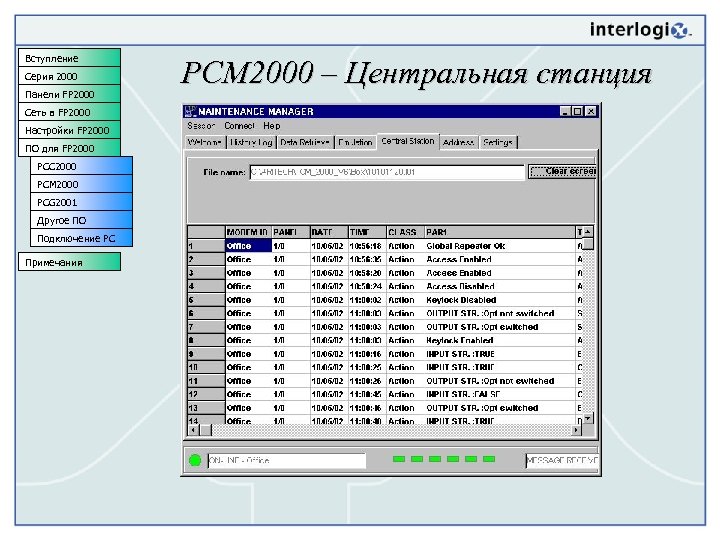
Task: Open the Help menu
Action: click(271, 126)
